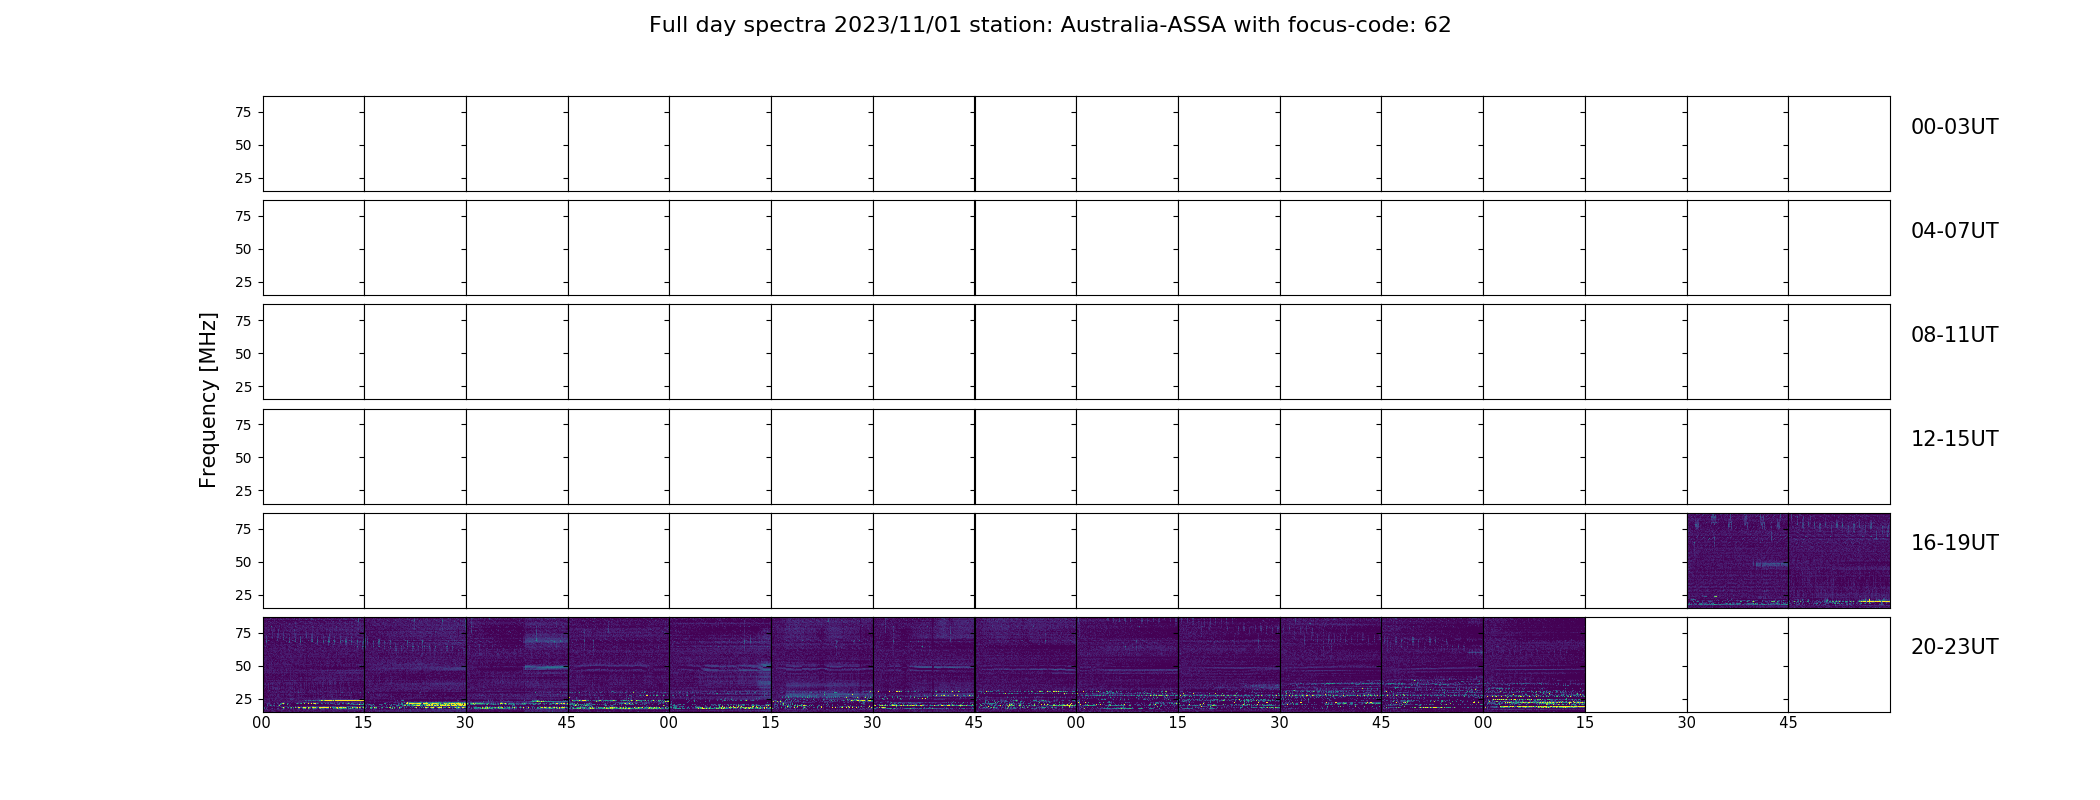This screenshot has height=800, width=2100.
Task: Select the '04-07UT' row label
Action: click(1954, 231)
